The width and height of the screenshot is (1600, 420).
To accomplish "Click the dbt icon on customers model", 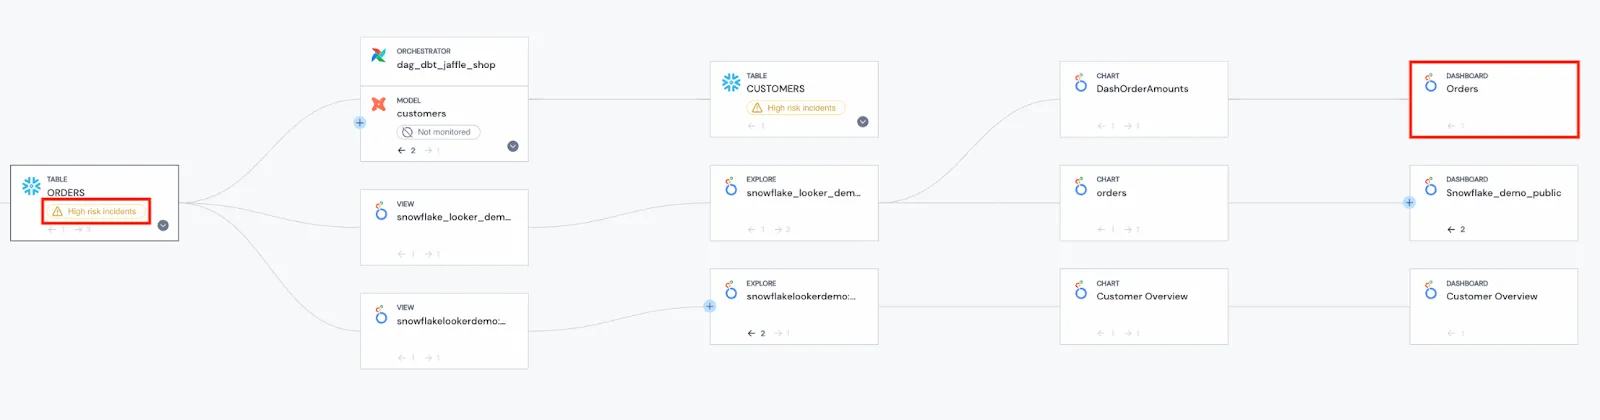I will [x=378, y=104].
